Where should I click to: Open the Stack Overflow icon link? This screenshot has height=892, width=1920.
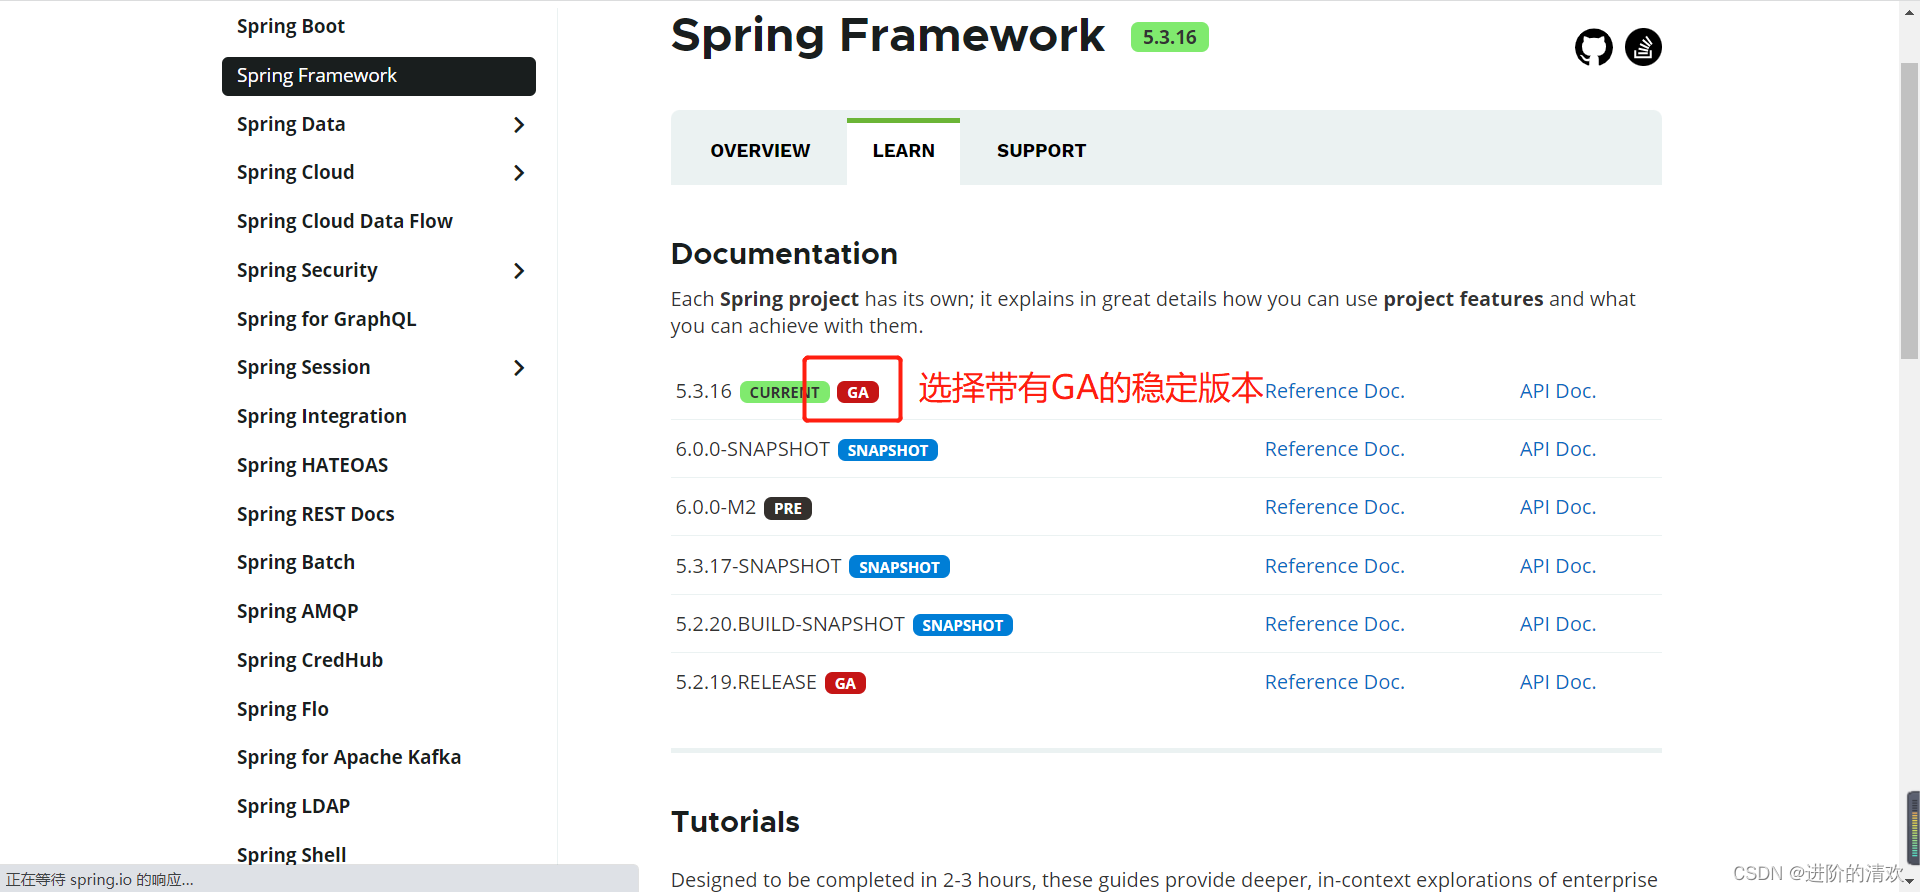pyautogui.click(x=1643, y=47)
